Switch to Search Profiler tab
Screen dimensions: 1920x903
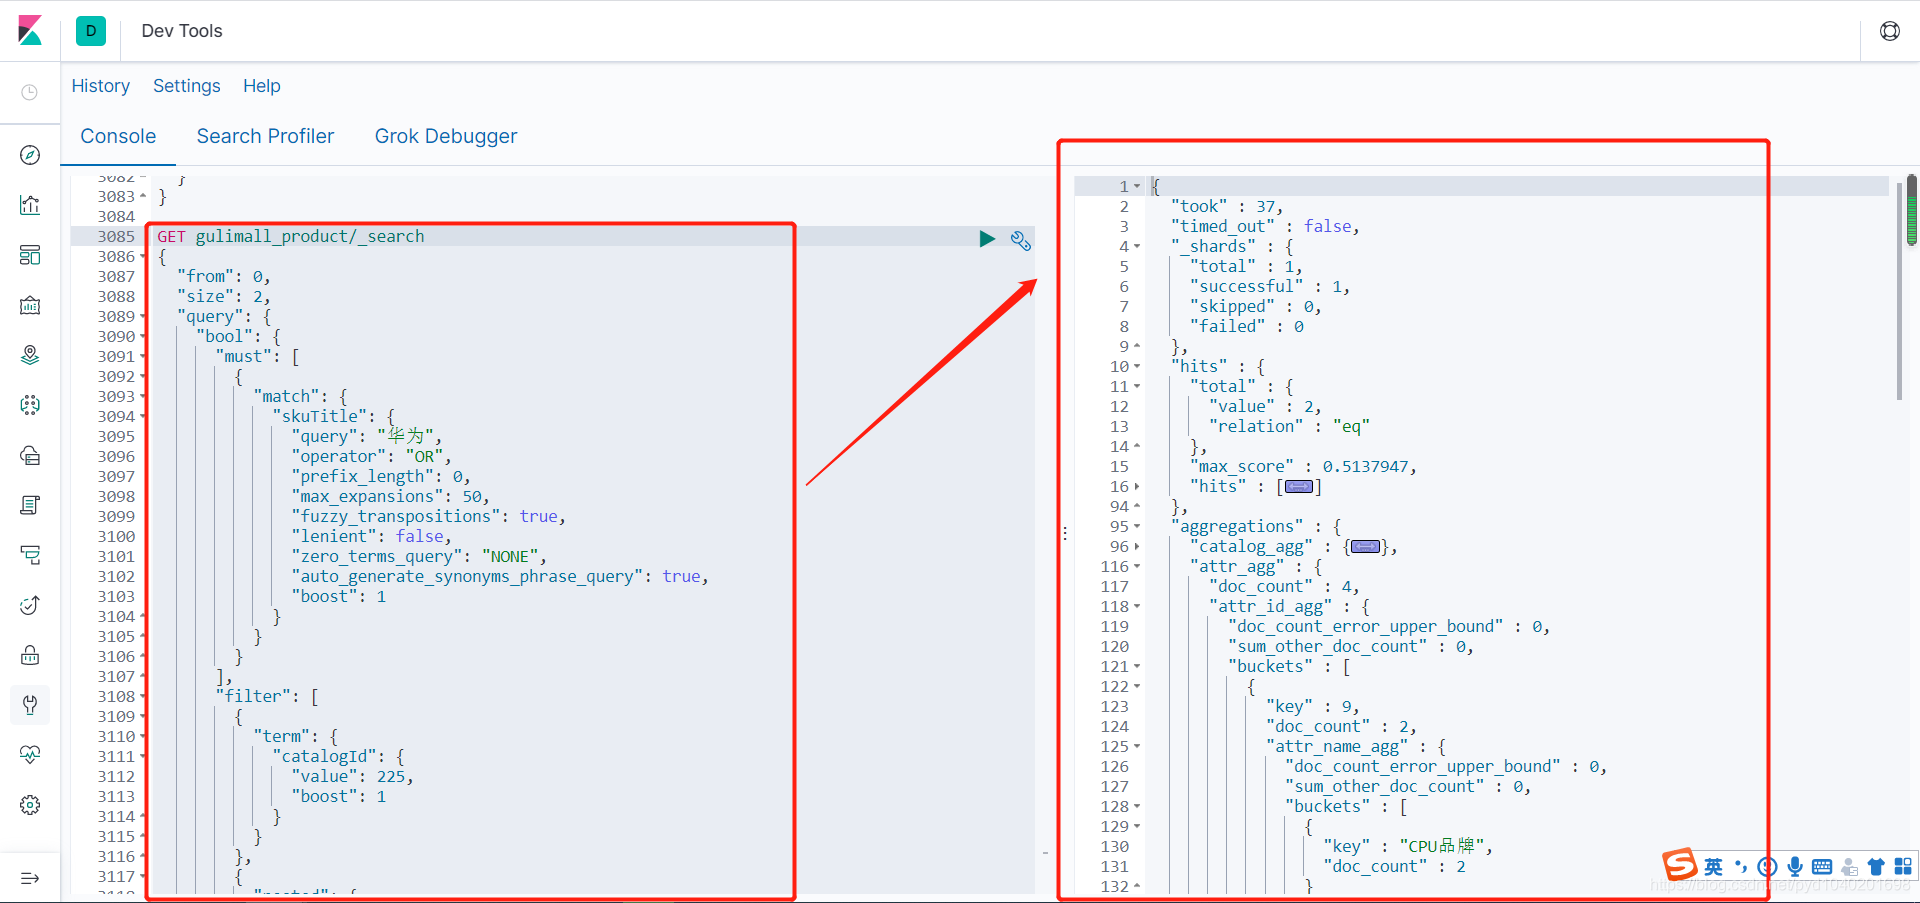(x=265, y=136)
